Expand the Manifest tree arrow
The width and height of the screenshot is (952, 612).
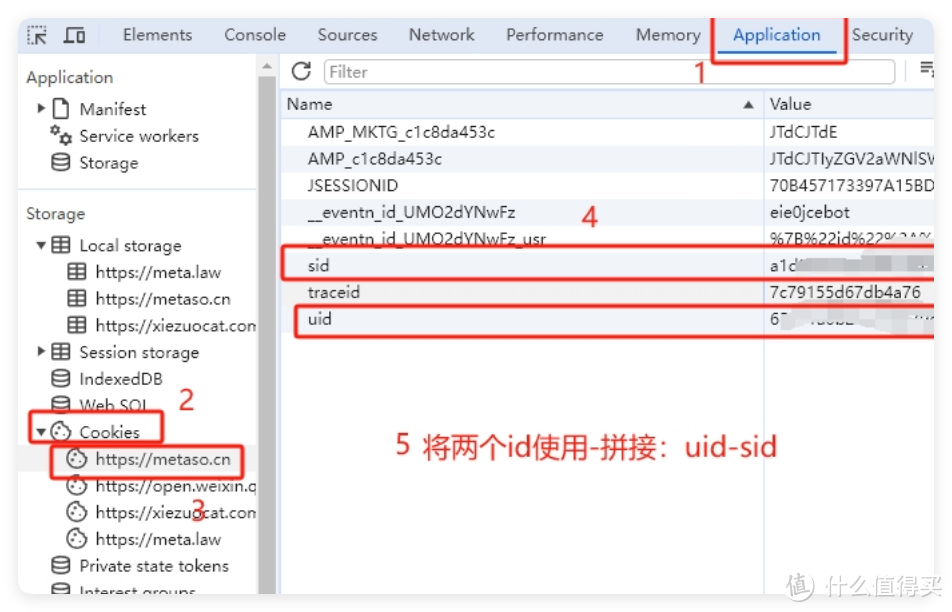(41, 108)
